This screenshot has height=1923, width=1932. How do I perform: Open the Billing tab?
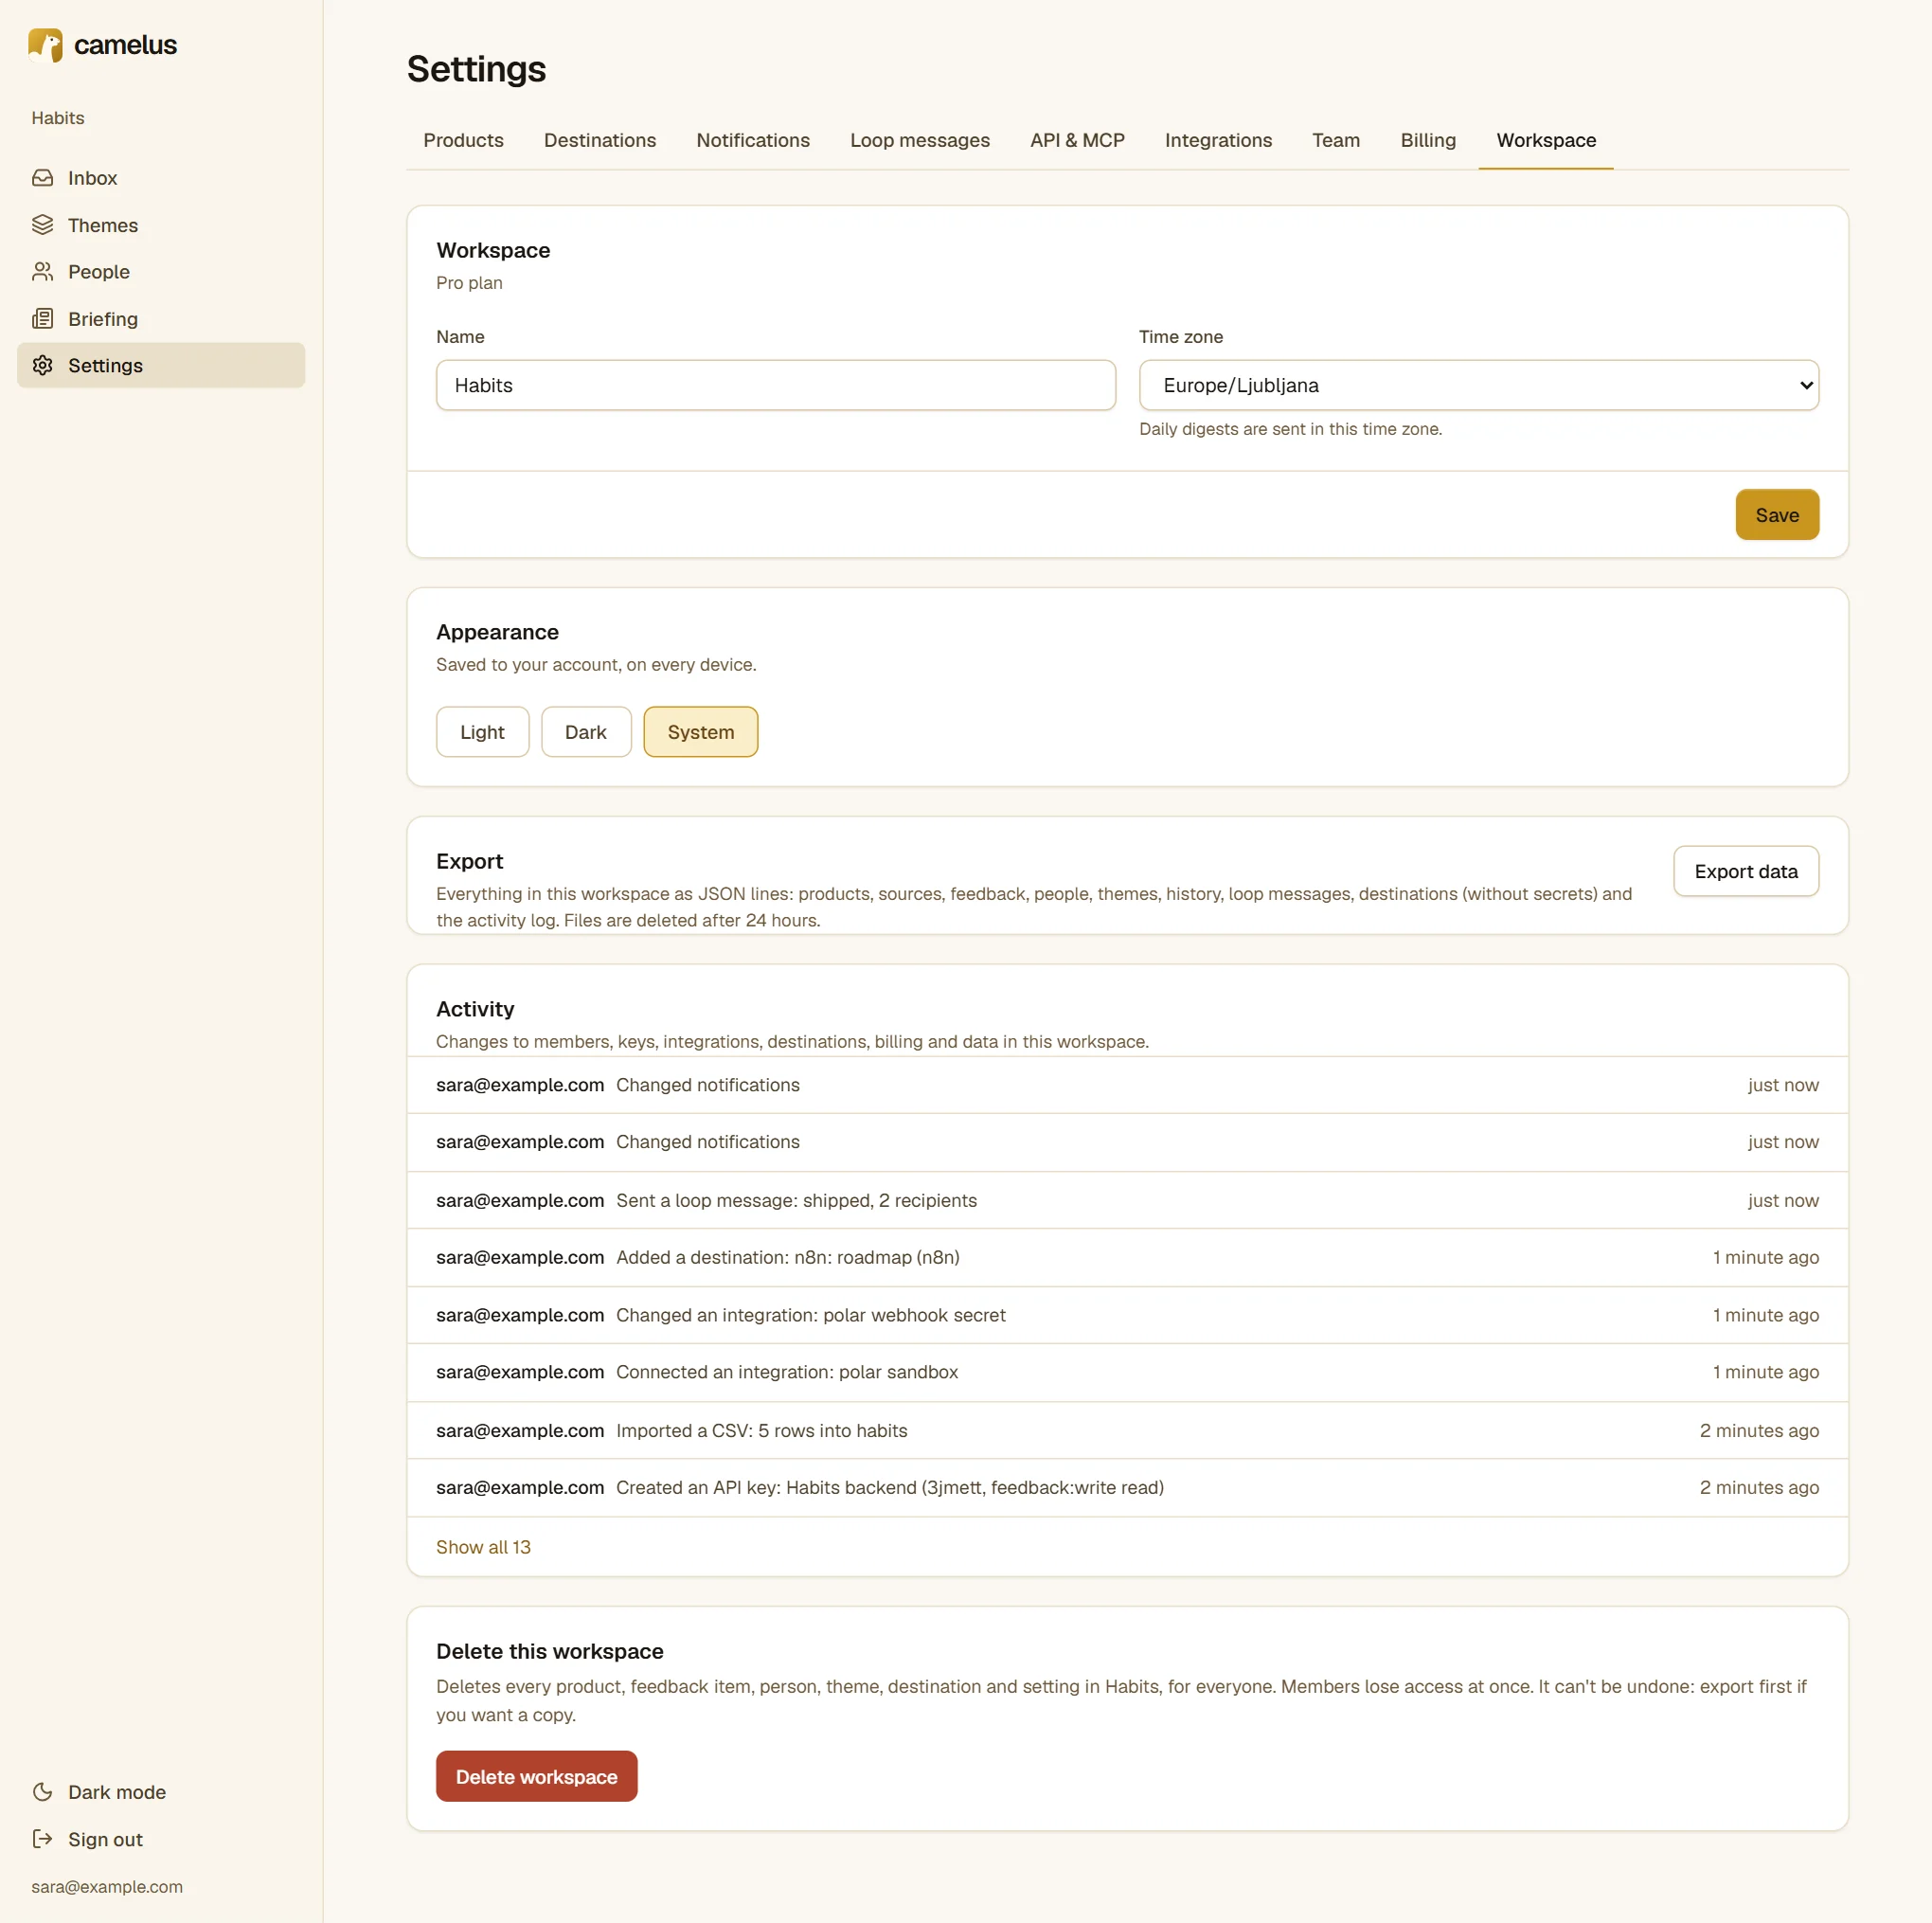point(1429,140)
